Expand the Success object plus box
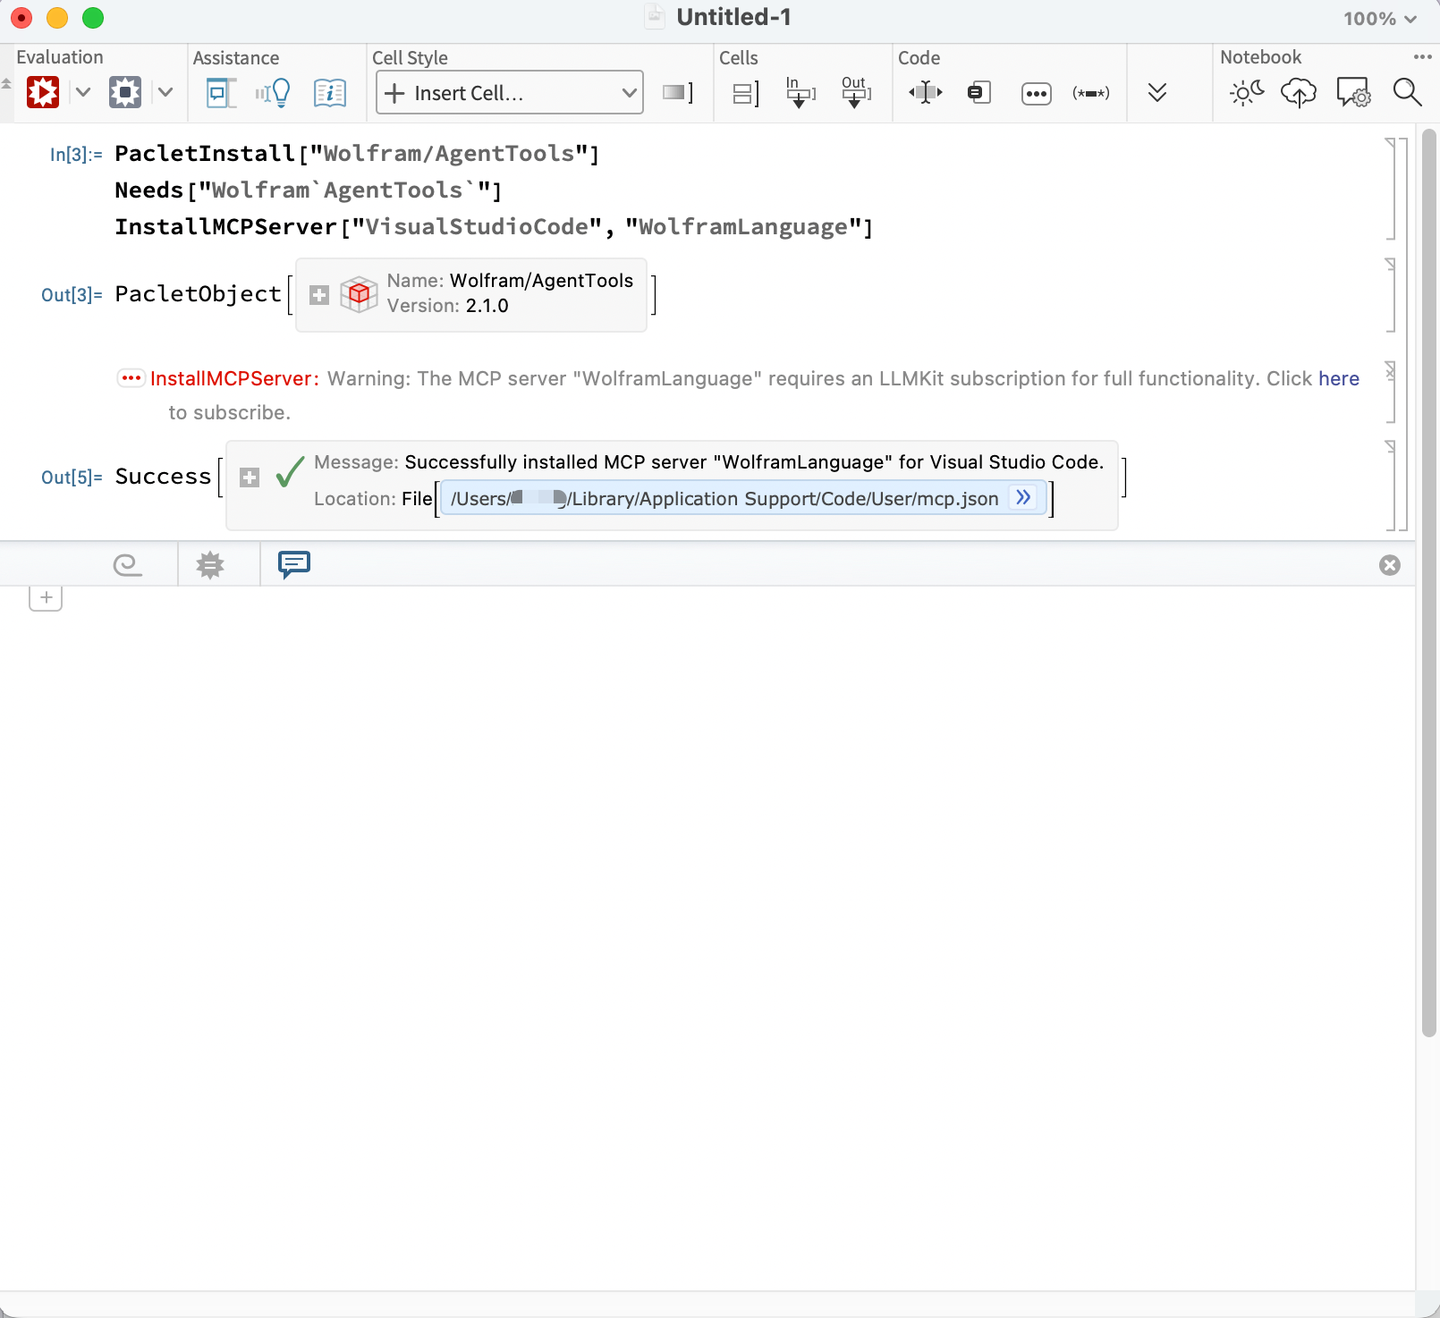 250,478
